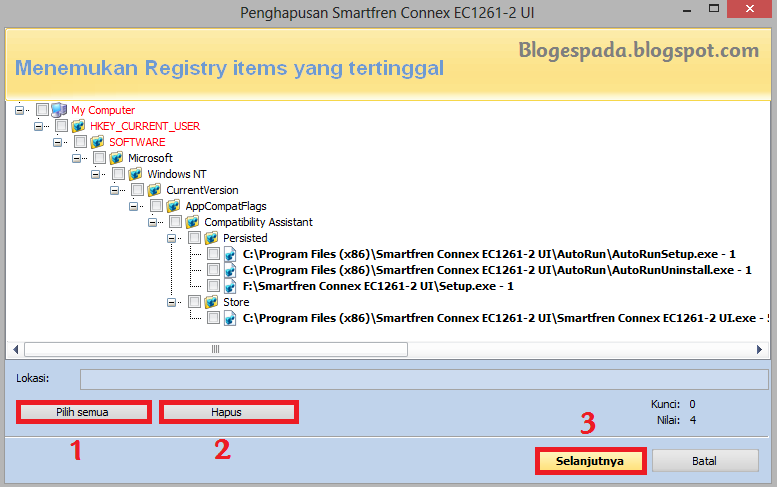This screenshot has width=777, height=487.
Task: Minimize the Penghapusan Smartfren Connex window
Action: click(687, 10)
